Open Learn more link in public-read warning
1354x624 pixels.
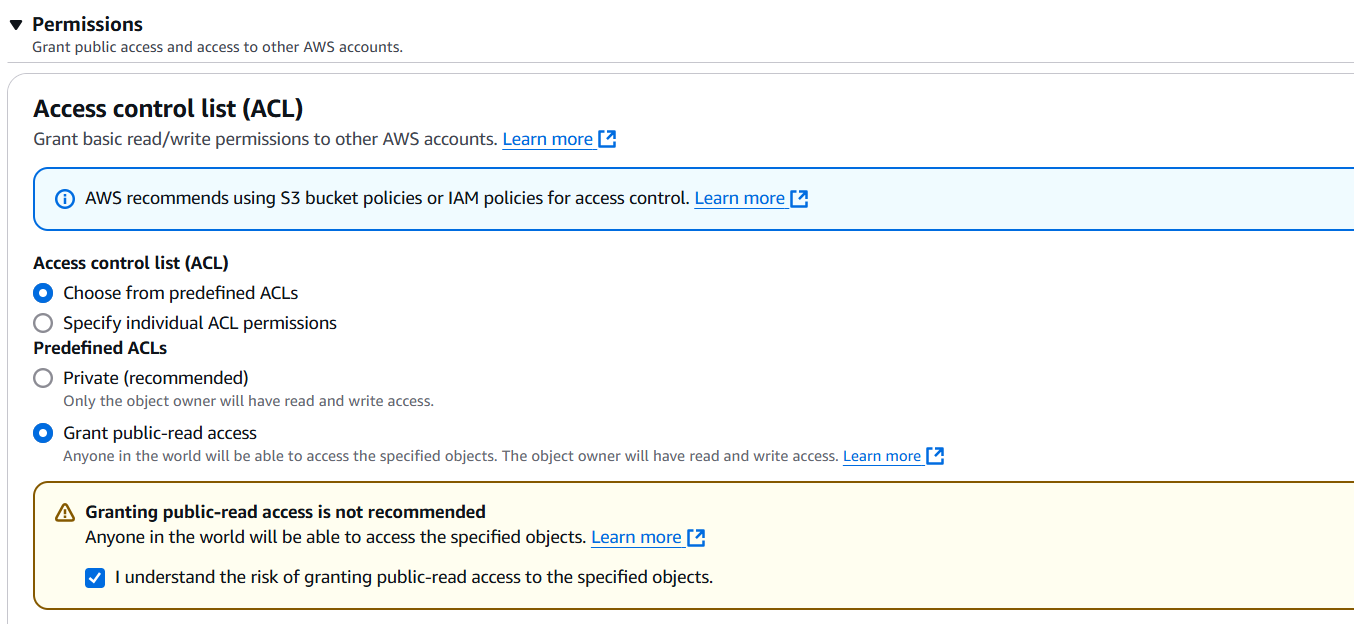(x=636, y=537)
